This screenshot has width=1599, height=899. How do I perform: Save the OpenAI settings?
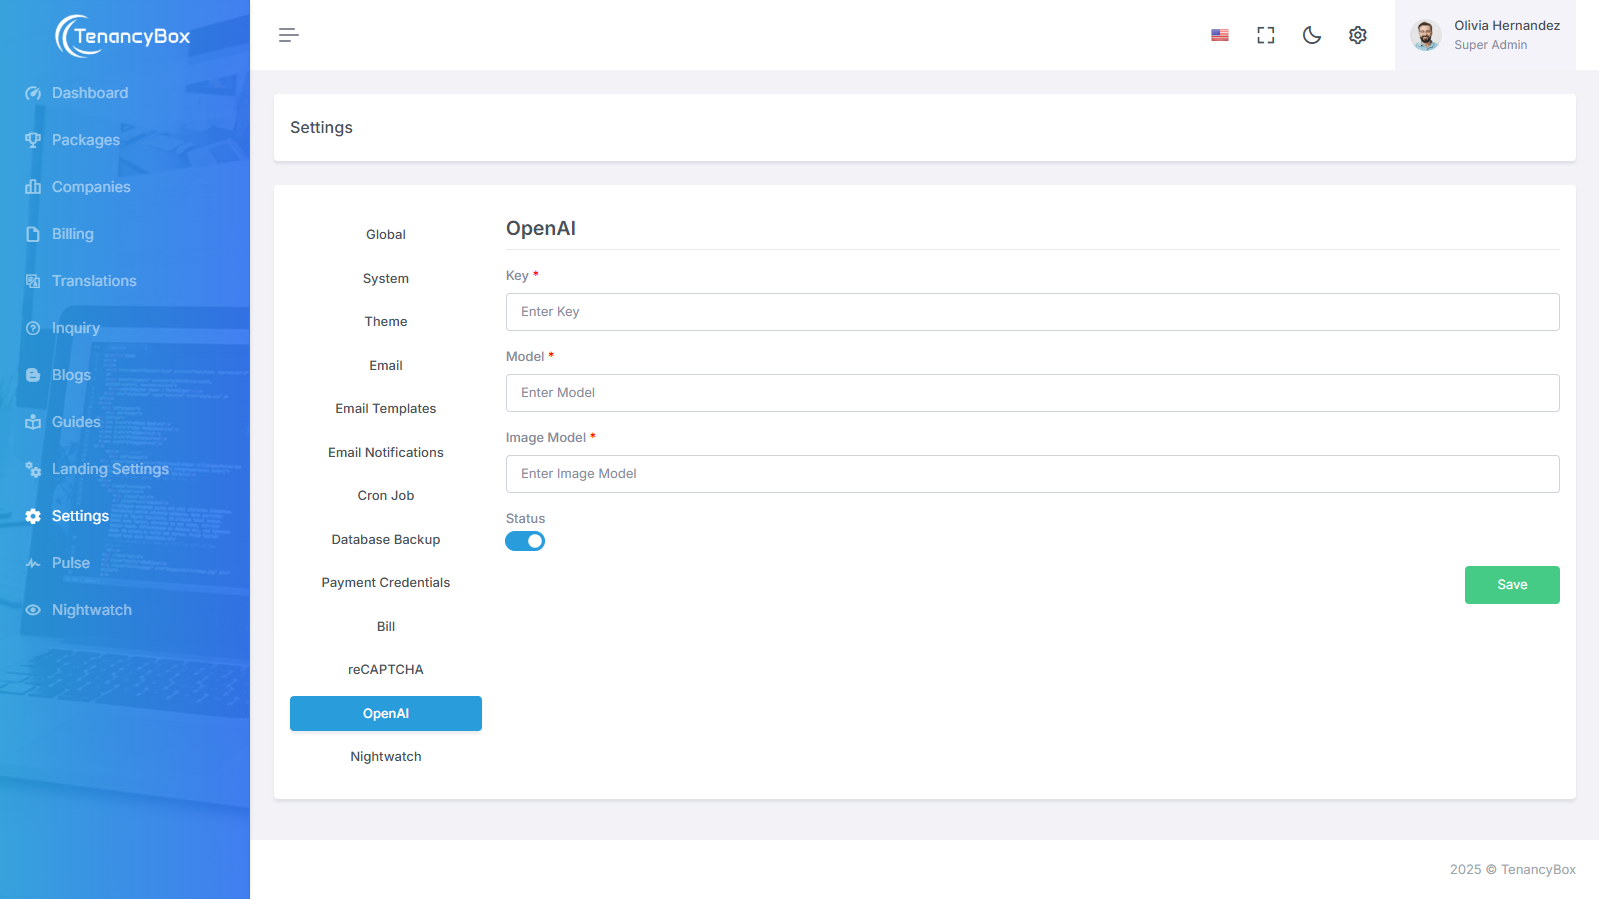tap(1512, 585)
